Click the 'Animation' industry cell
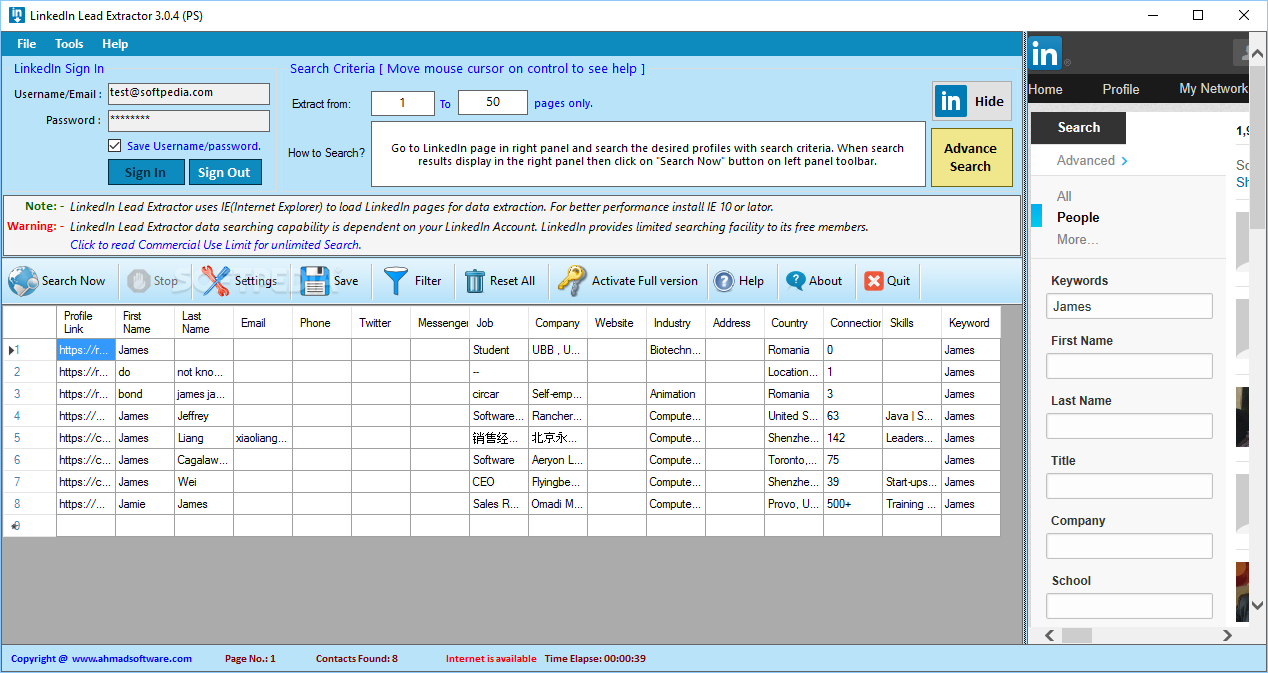Screen dimensions: 1268x673 [x=676, y=394]
